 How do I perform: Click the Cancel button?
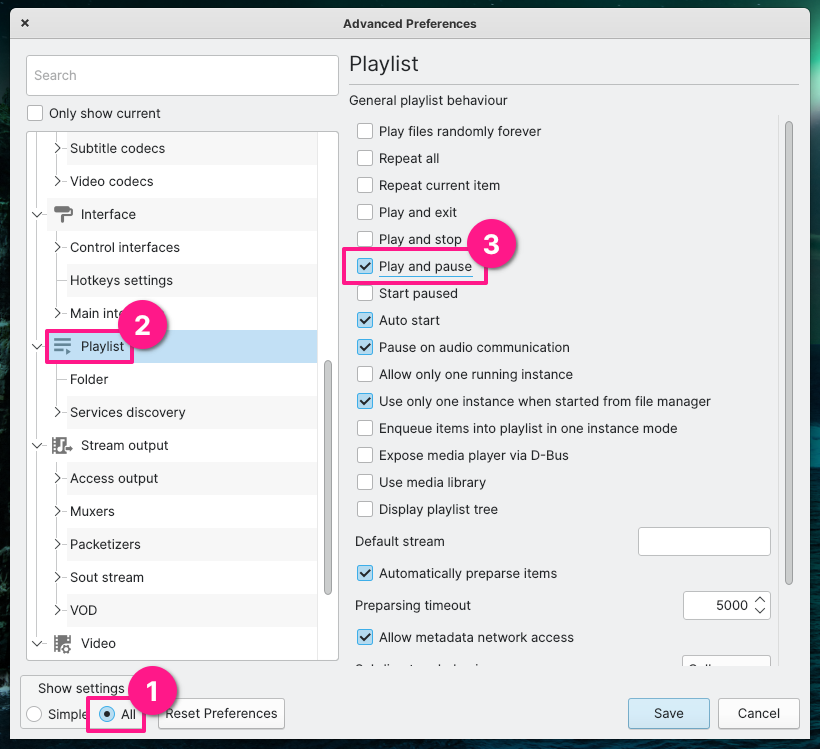coord(758,713)
